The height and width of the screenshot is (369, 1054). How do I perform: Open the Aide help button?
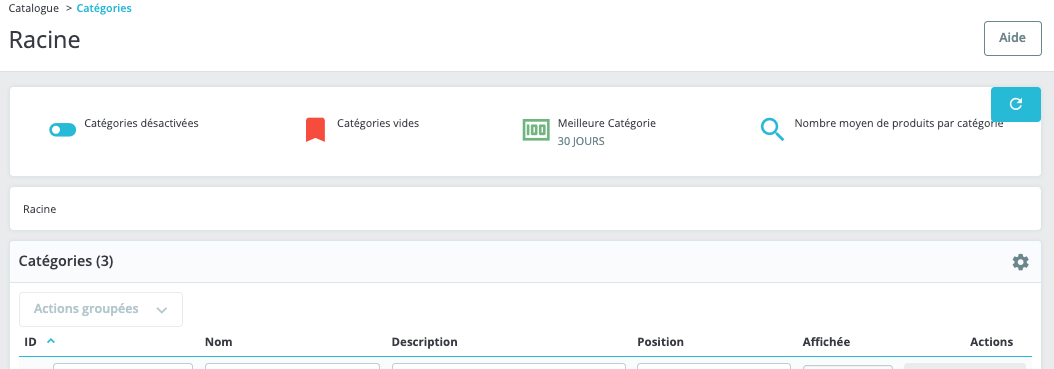1012,38
